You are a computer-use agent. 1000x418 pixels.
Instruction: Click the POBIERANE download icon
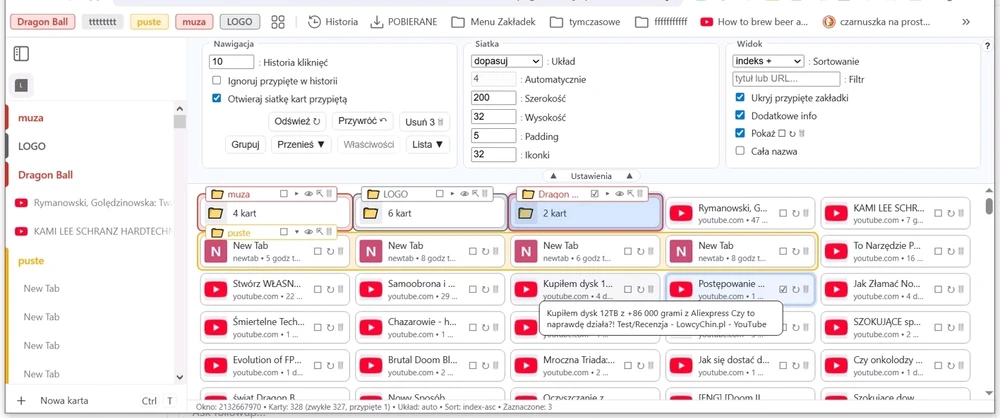(377, 21)
